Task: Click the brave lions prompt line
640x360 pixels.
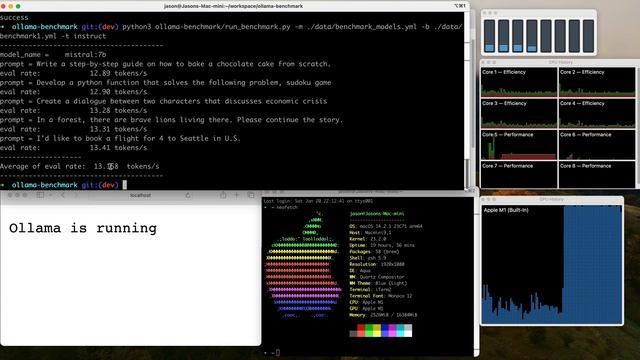Action: (x=171, y=120)
